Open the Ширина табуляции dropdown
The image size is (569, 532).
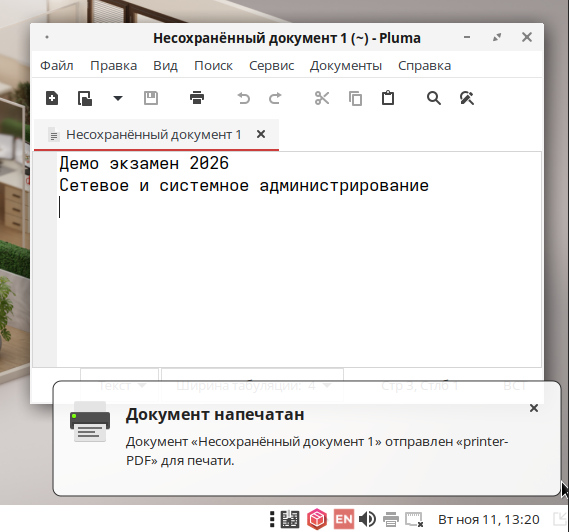point(253,385)
